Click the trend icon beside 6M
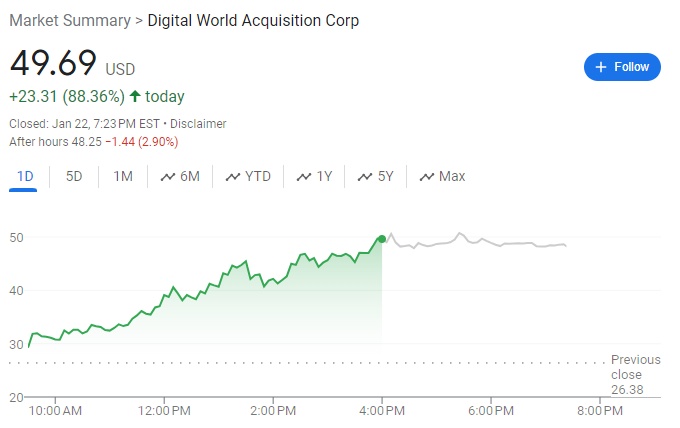This screenshot has width=680, height=428. [x=168, y=177]
